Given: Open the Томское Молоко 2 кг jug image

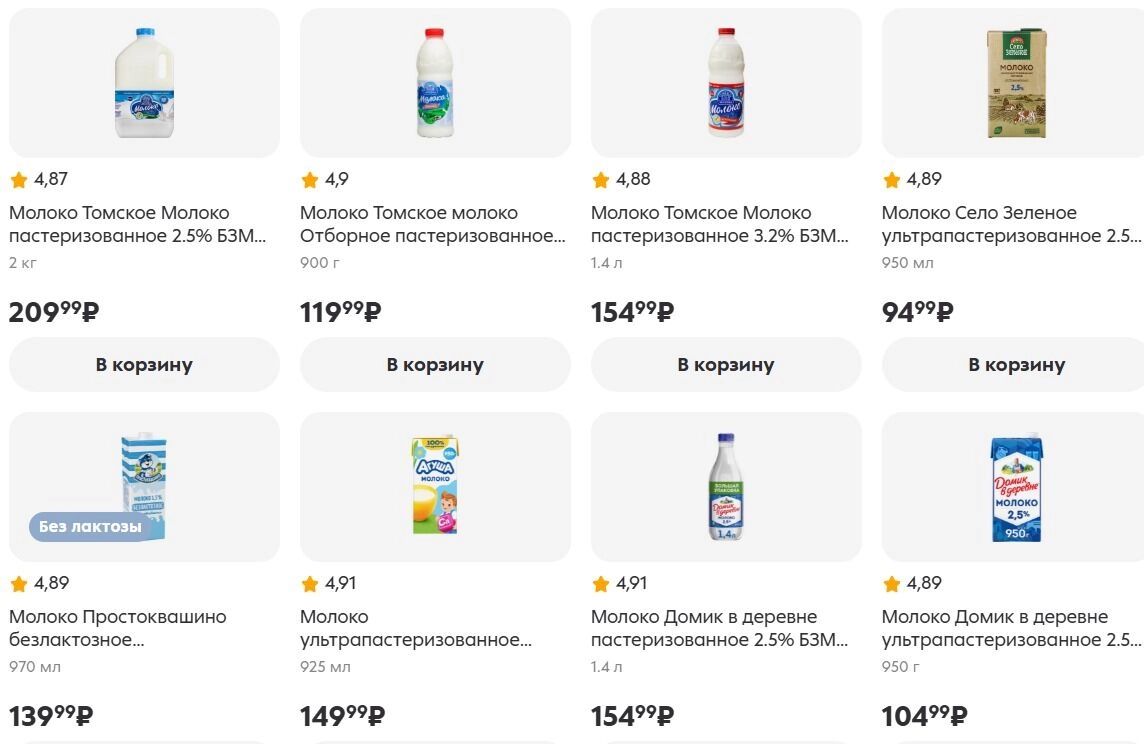Looking at the screenshot, I should point(144,84).
